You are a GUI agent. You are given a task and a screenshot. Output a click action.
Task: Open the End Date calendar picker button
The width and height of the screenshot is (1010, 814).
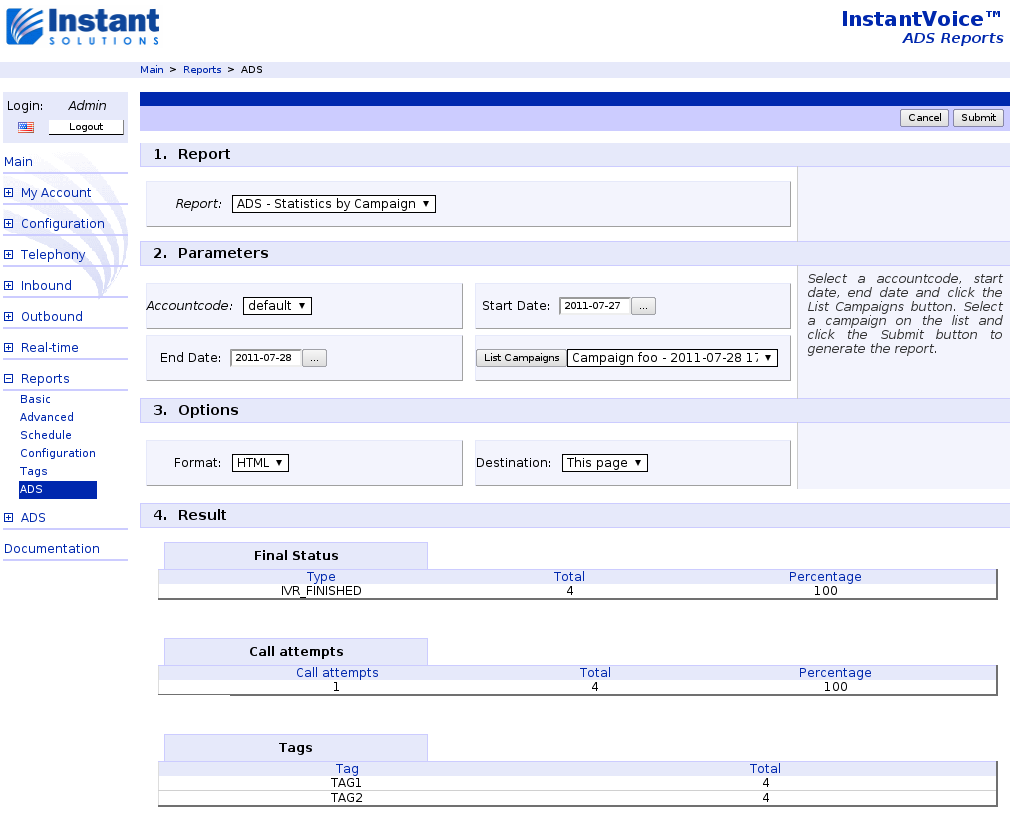[x=314, y=358]
